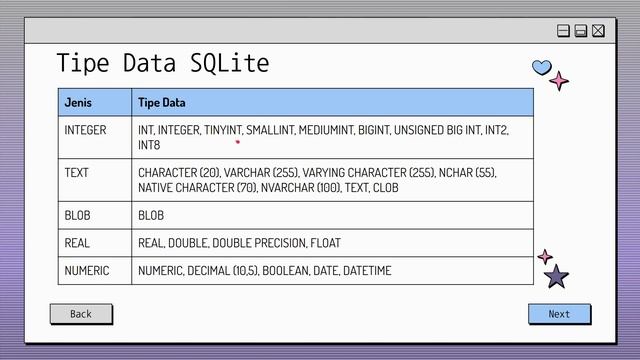Select the BLOB label in Jenis column
This screenshot has width=640, height=360.
point(78,216)
